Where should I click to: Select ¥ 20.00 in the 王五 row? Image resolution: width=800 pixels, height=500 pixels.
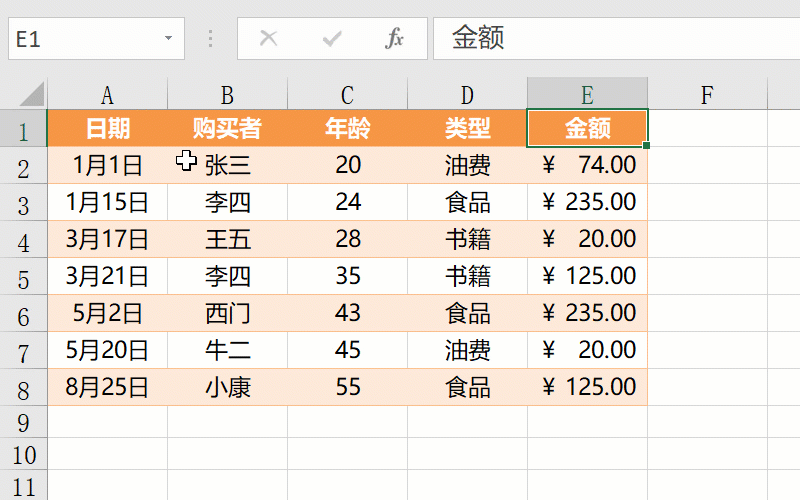587,239
